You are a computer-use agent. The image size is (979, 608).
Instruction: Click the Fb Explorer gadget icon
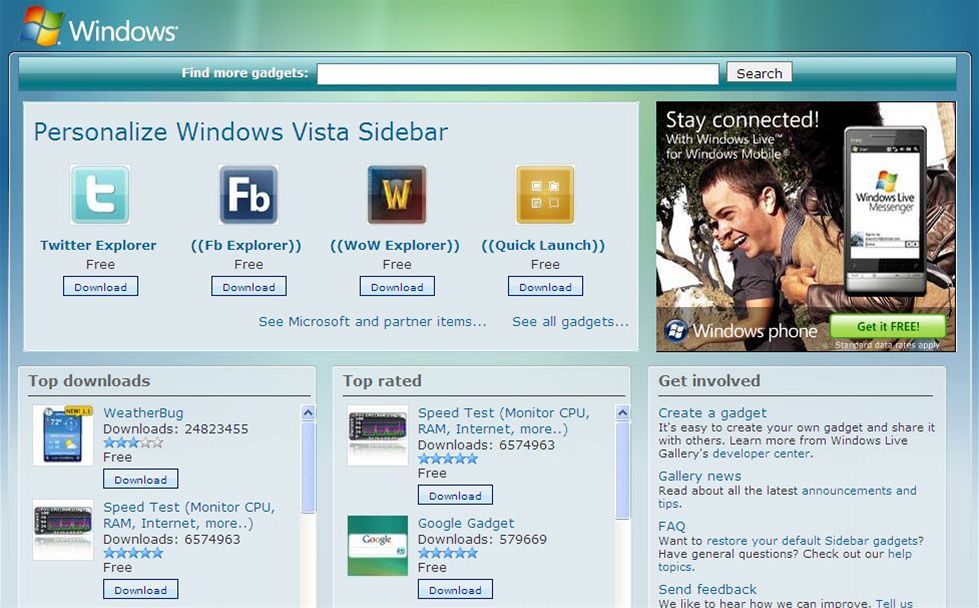pos(248,195)
